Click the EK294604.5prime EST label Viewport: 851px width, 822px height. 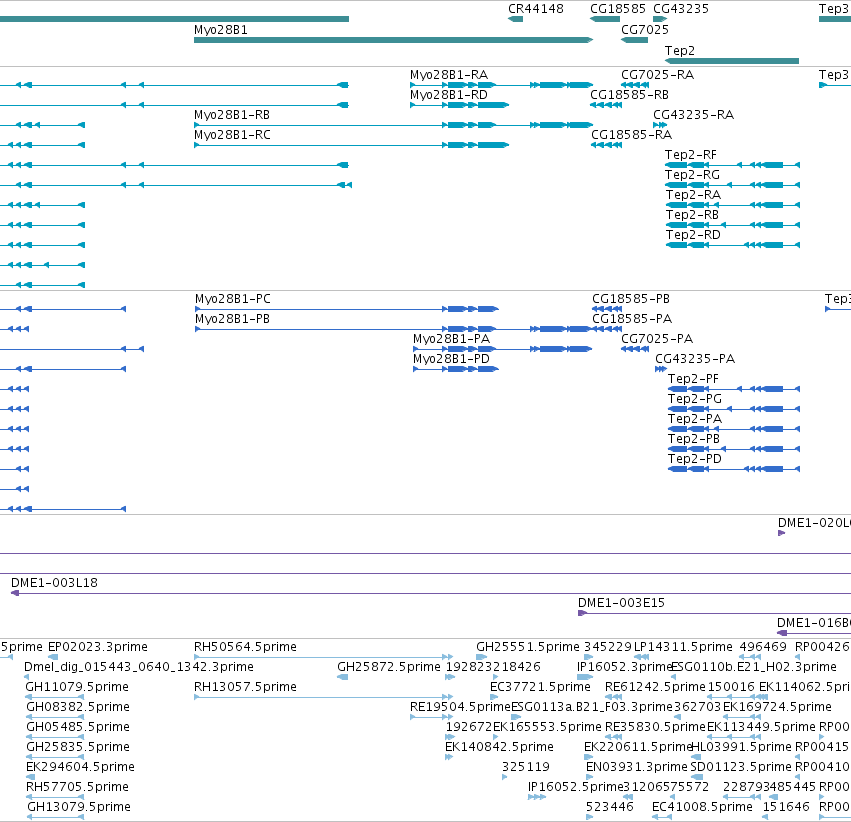pyautogui.click(x=80, y=767)
